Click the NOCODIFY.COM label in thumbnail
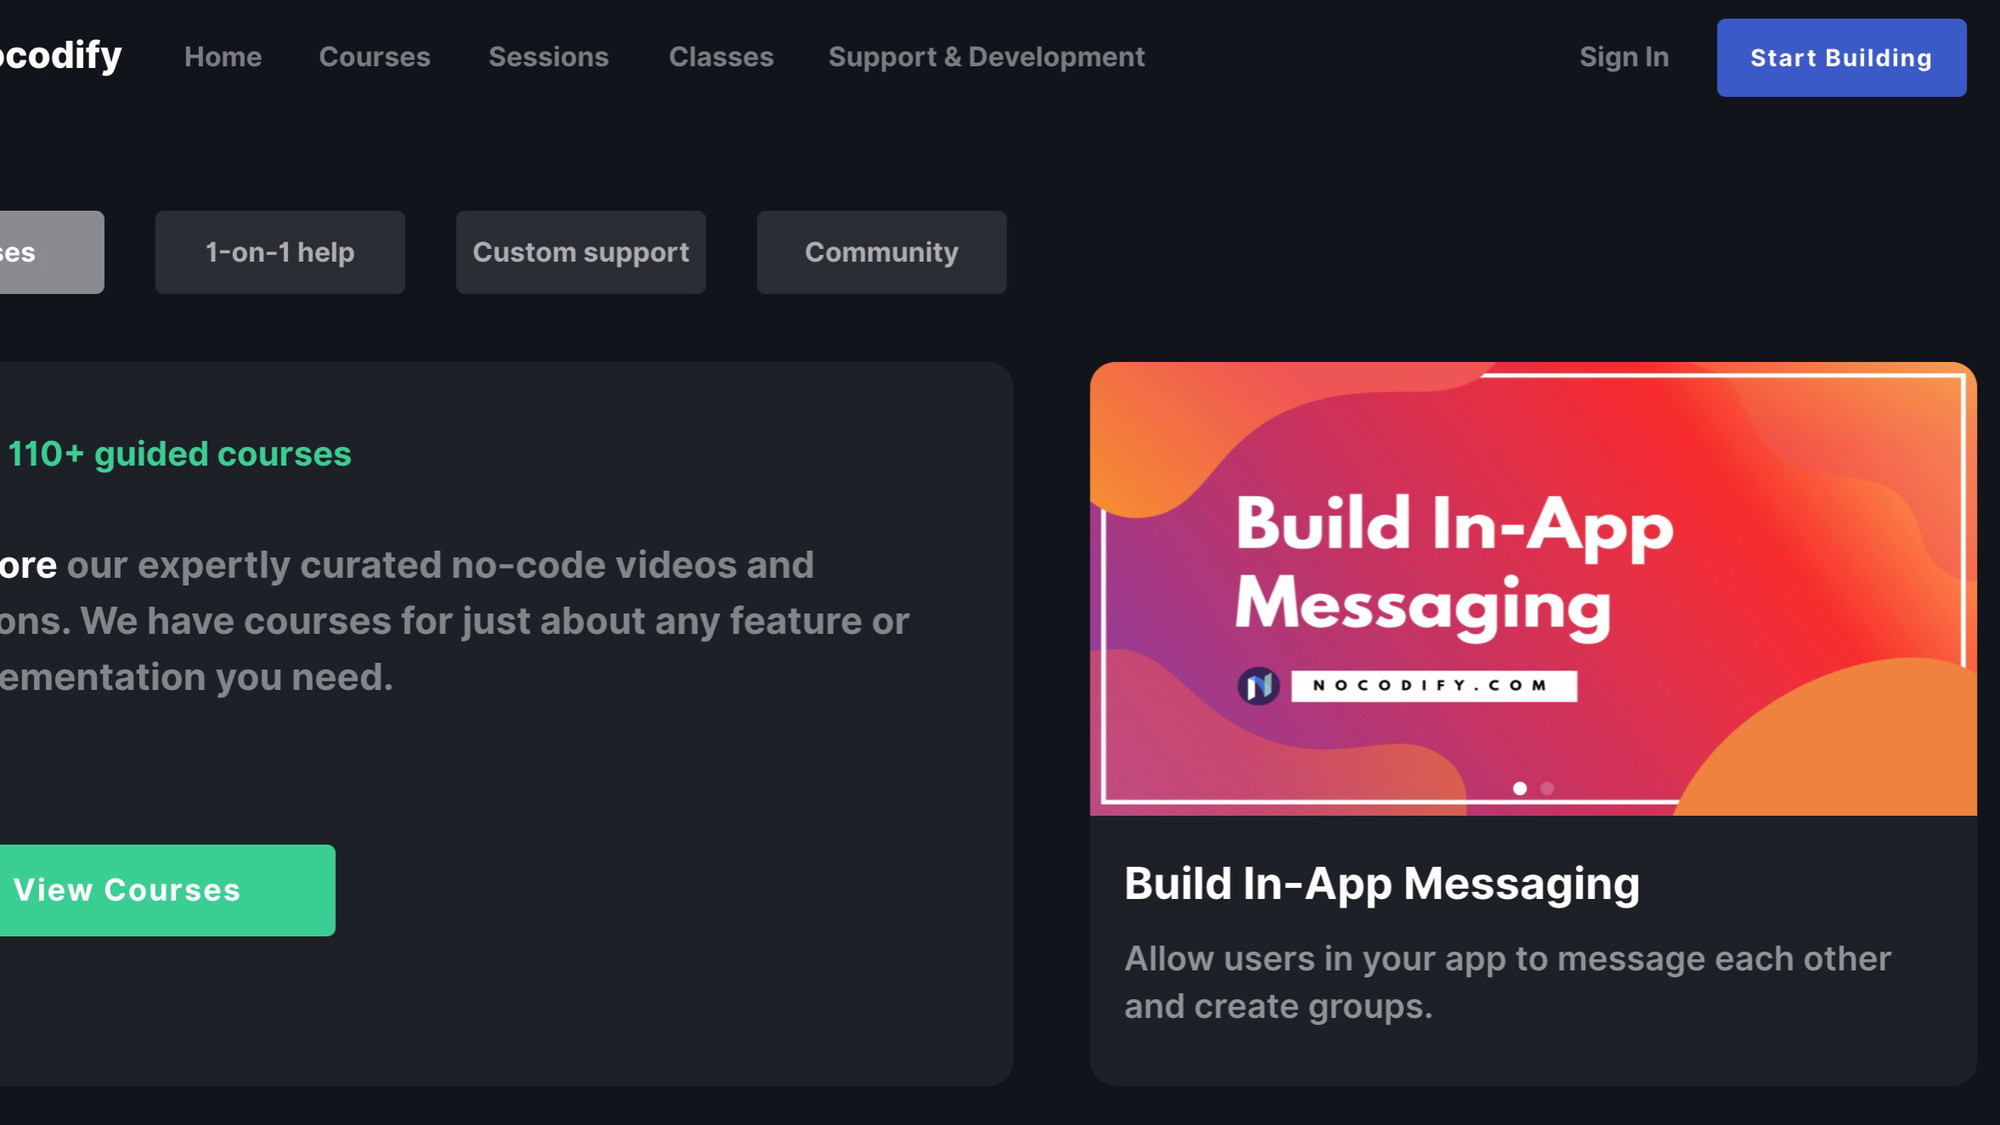2000x1125 pixels. tap(1434, 686)
